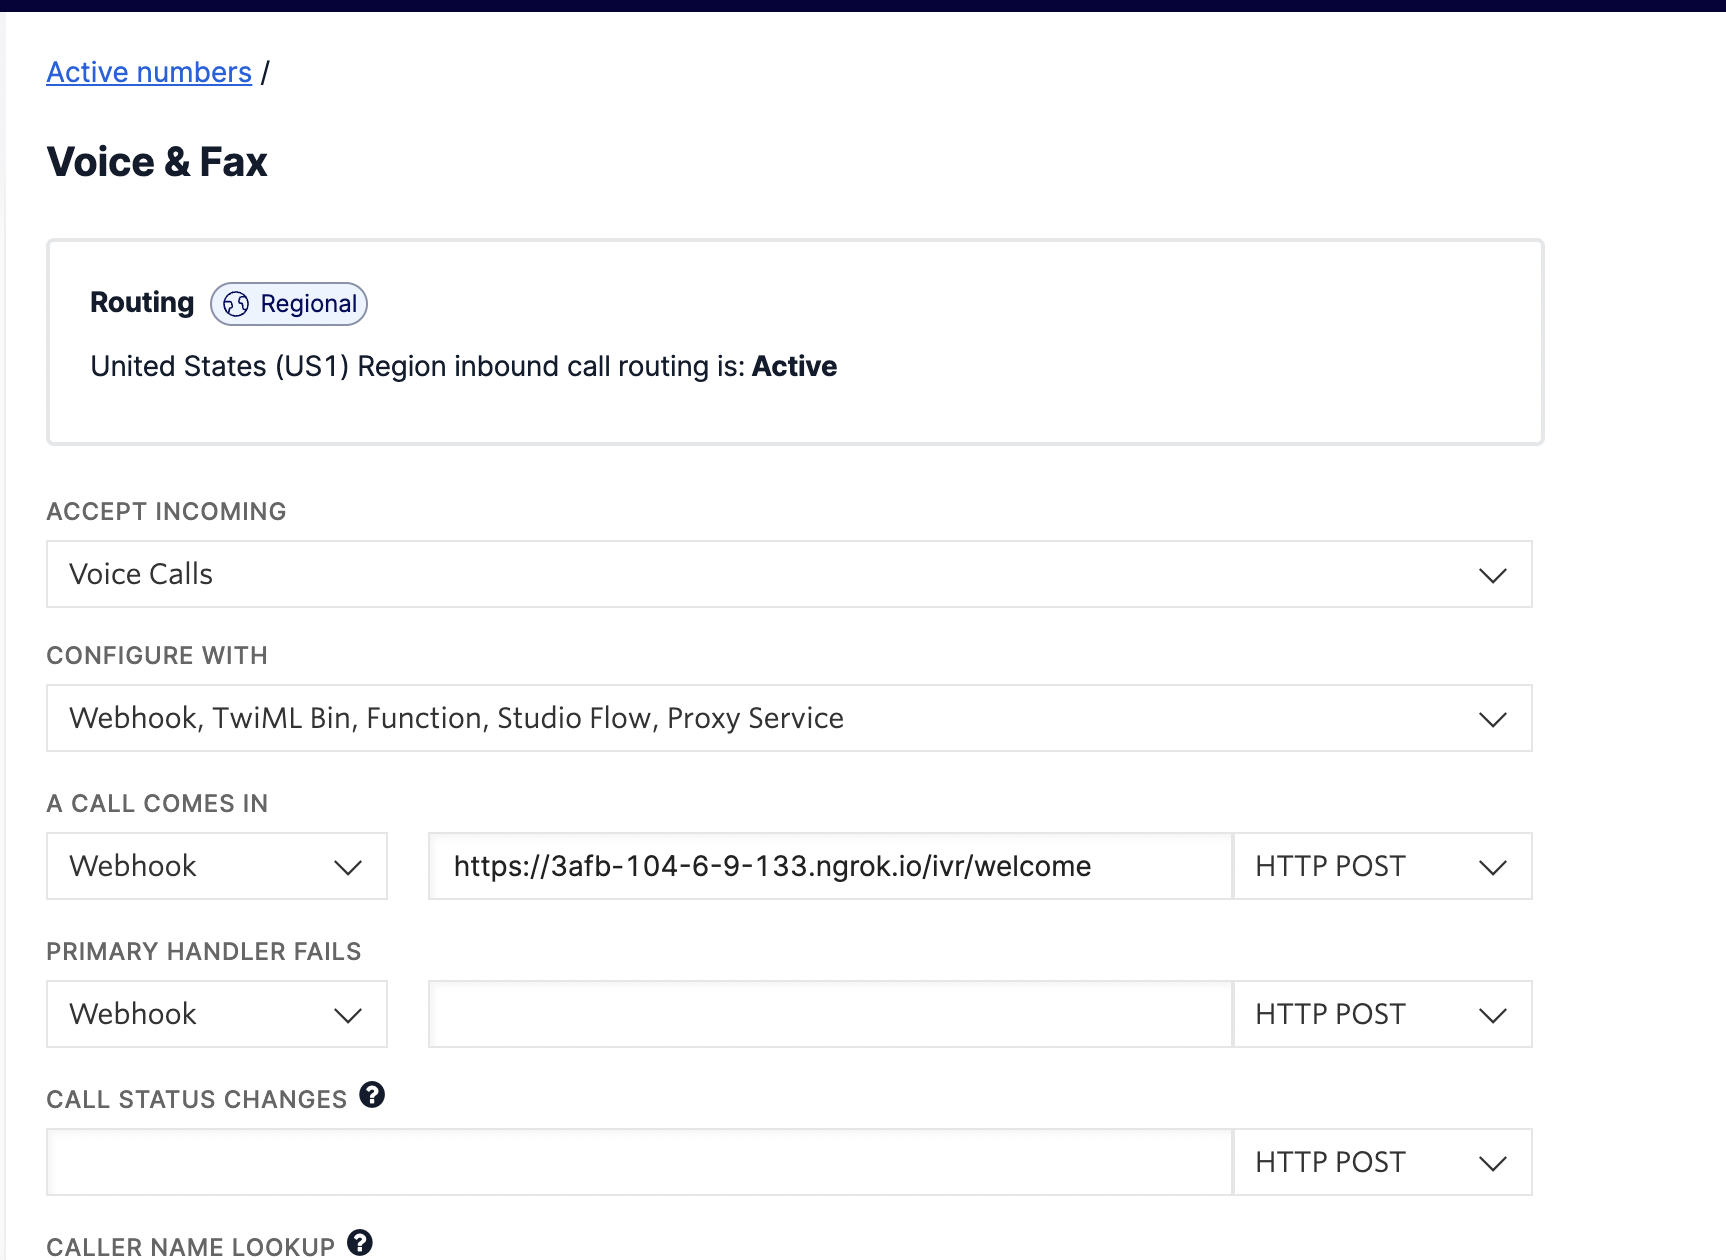1726x1260 pixels.
Task: Open the Accept Incoming Voice Calls dropdown
Action: tap(788, 574)
